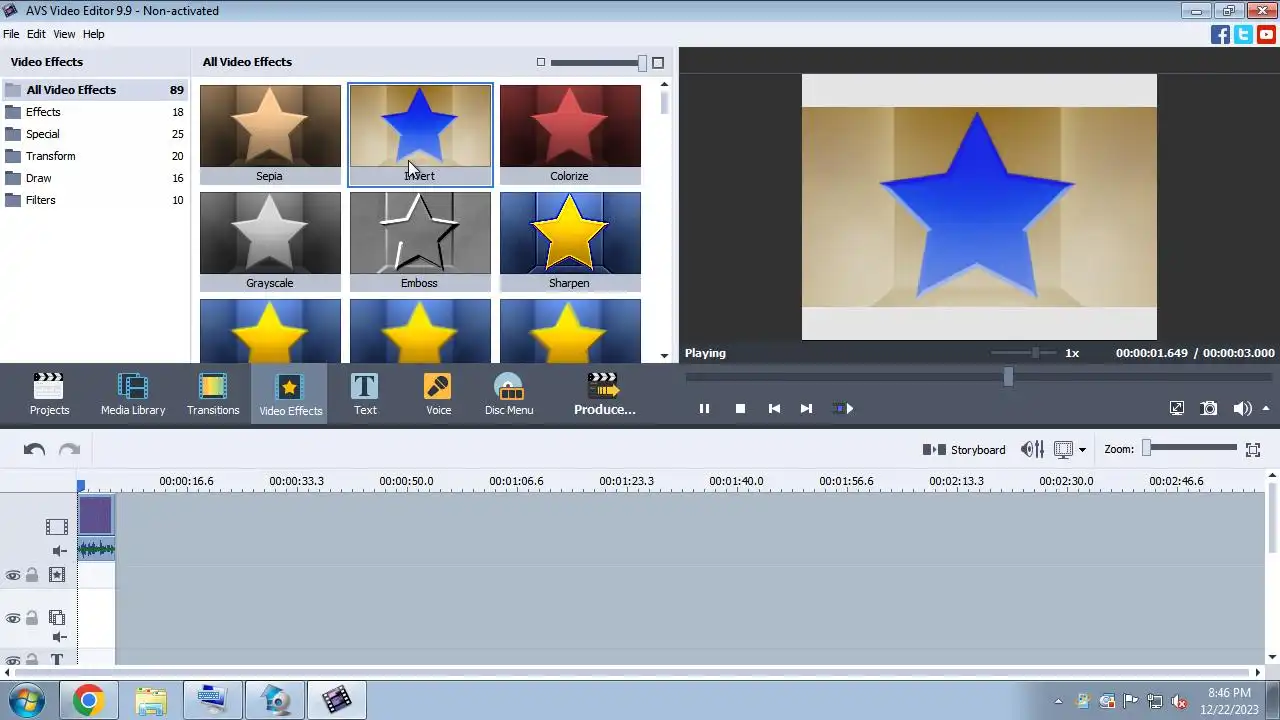This screenshot has width=1280, height=720.
Task: Take a snapshot of the preview
Action: 1209,408
